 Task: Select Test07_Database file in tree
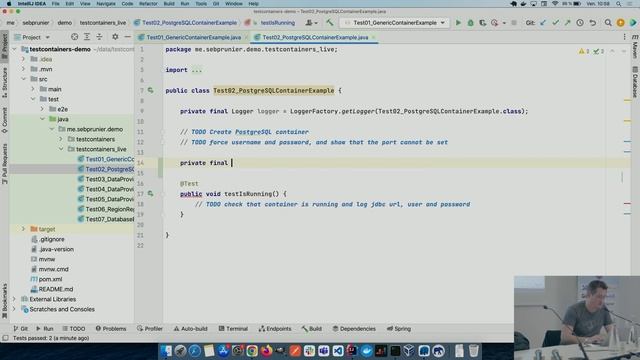(x=106, y=219)
